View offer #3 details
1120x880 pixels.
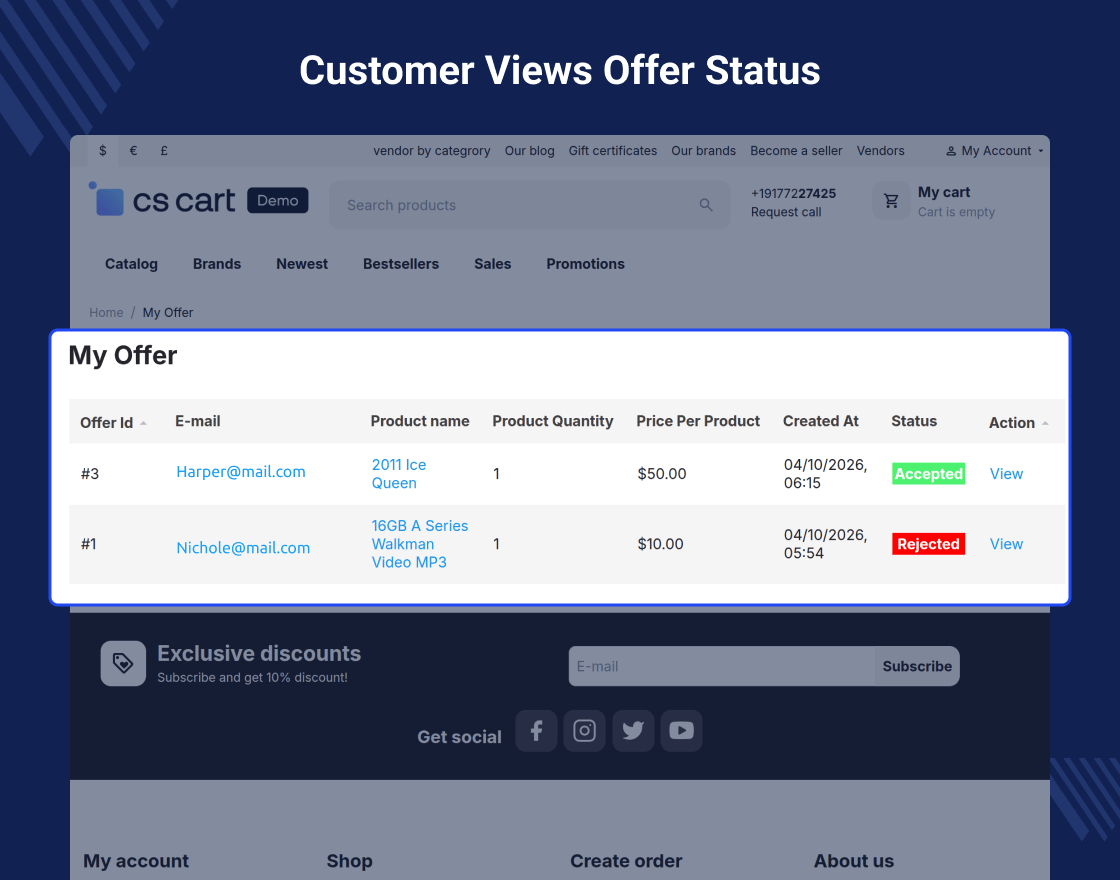pyautogui.click(x=1006, y=474)
